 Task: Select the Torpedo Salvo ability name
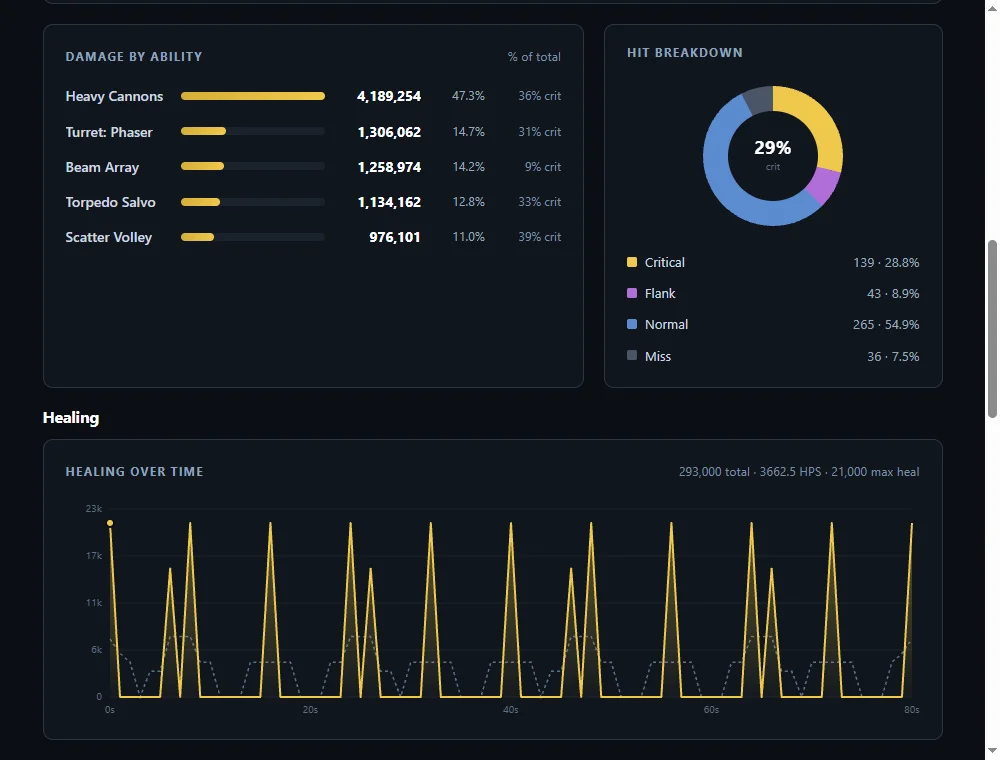110,202
